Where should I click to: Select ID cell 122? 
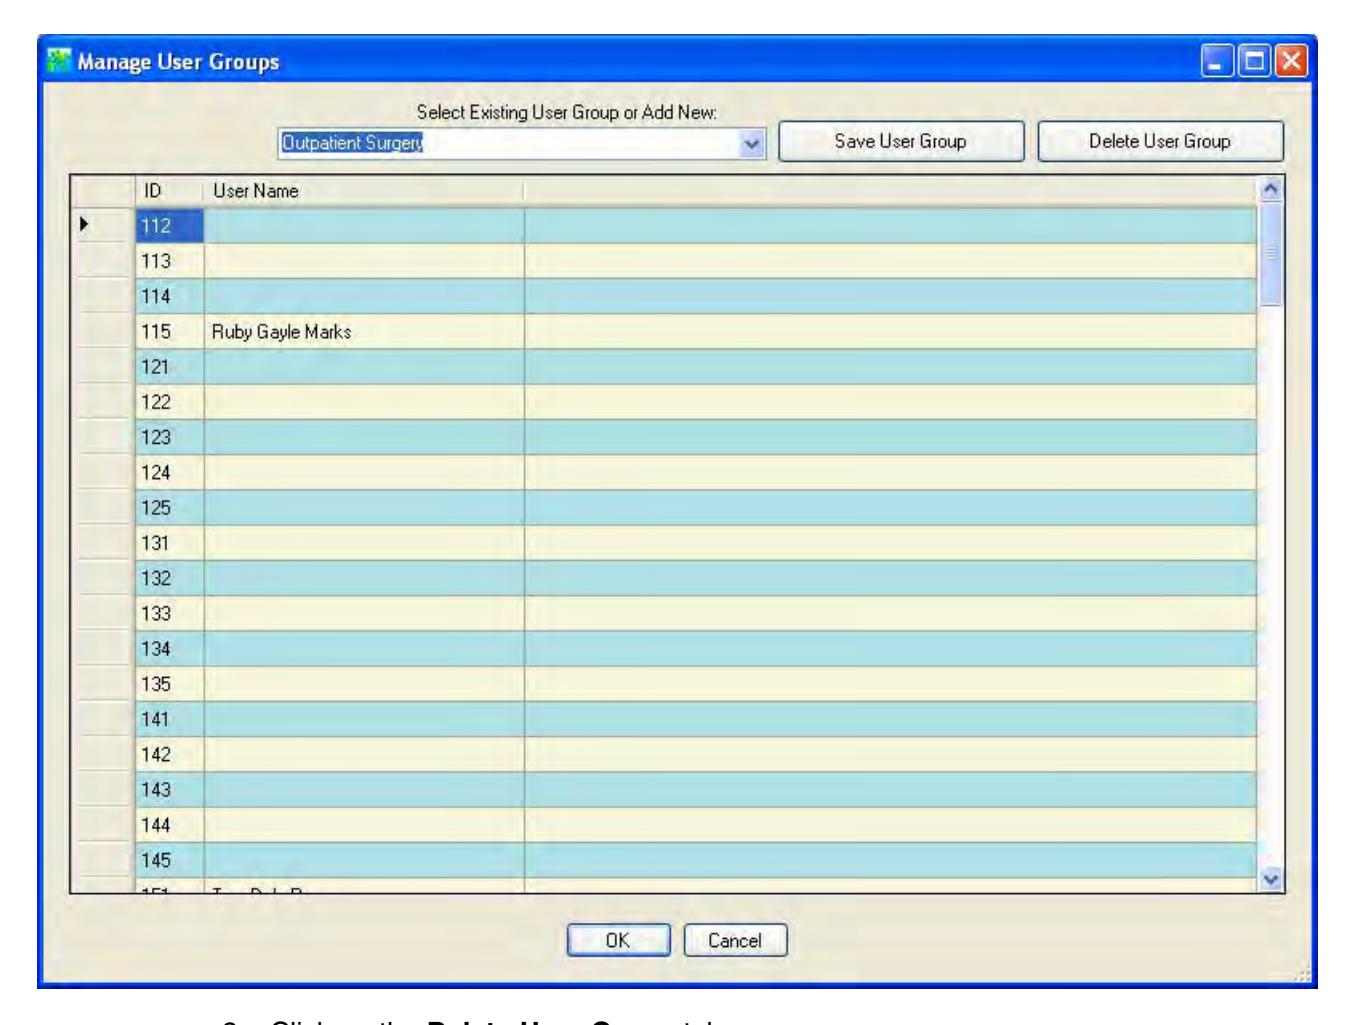pos(169,402)
